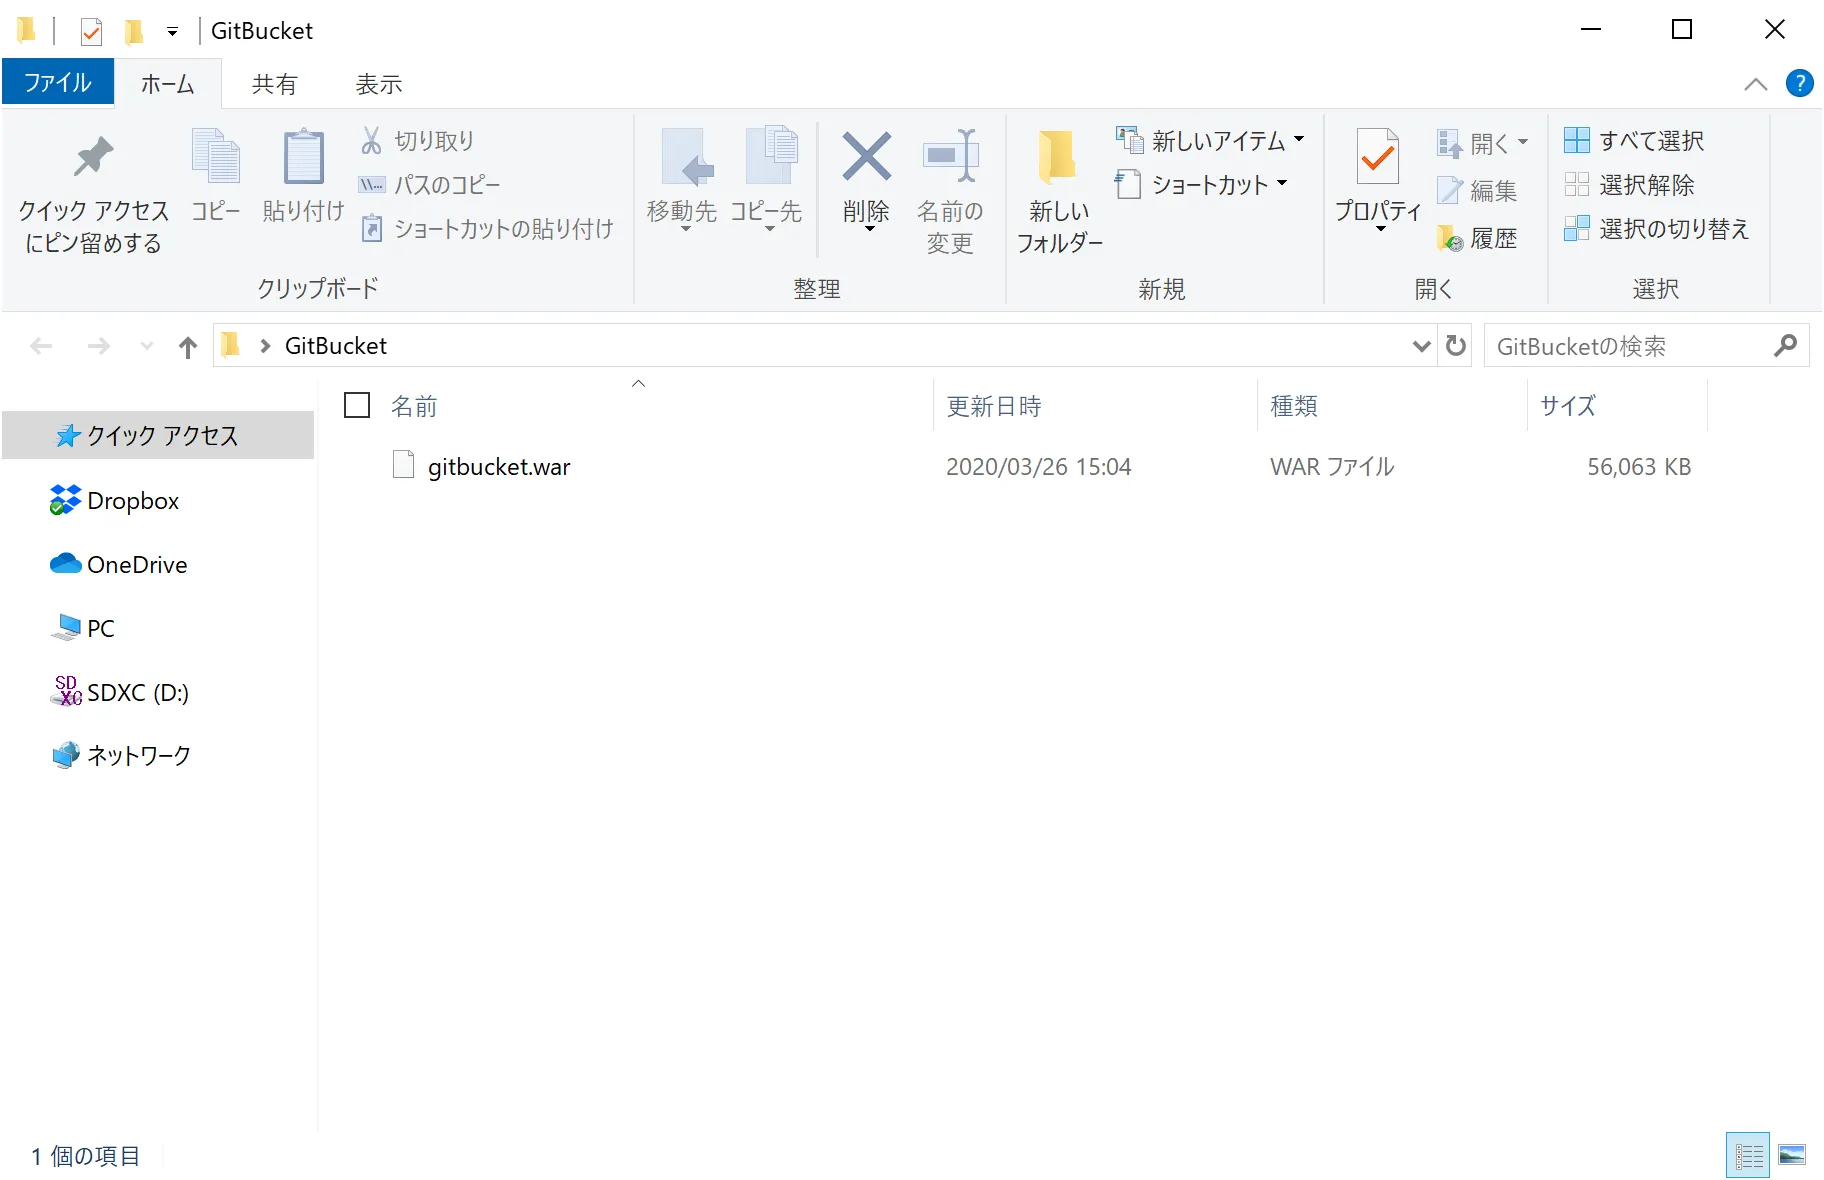Switch to Share (共有) tab
Image resolution: width=1824 pixels, height=1180 pixels.
[275, 84]
